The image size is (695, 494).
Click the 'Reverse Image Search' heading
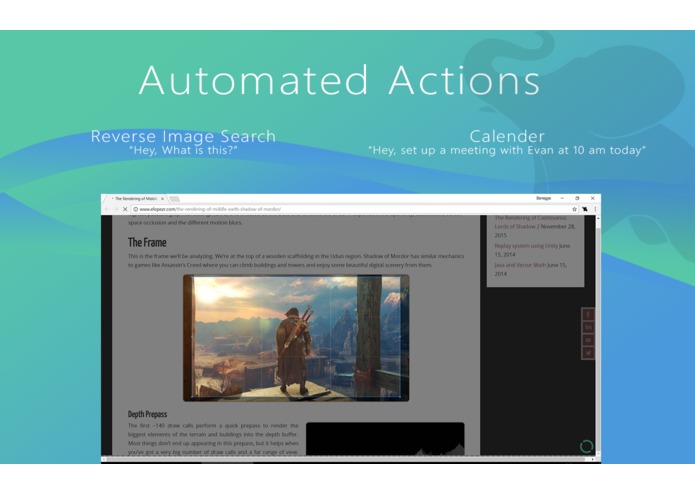pyautogui.click(x=183, y=136)
